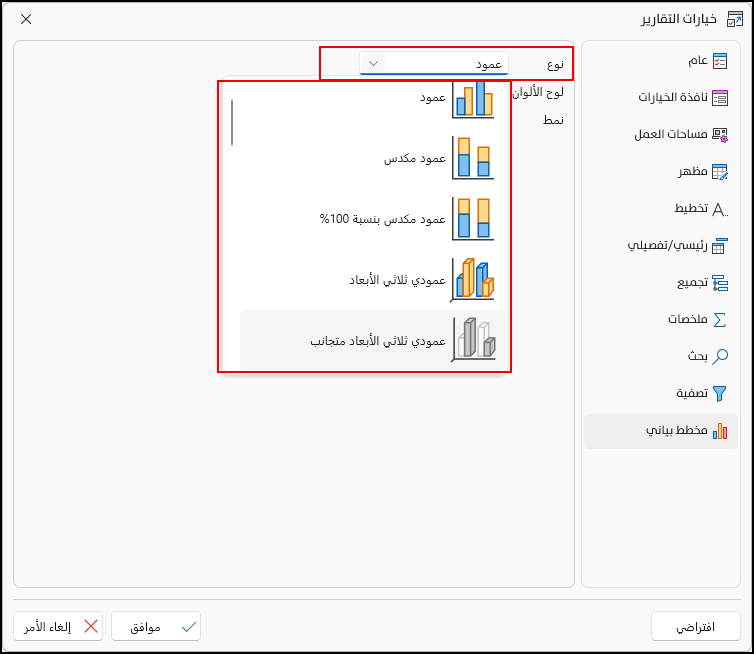754x654 pixels.
Task: Pick the 3D clustered column gray thumbnail
Action: (473, 340)
